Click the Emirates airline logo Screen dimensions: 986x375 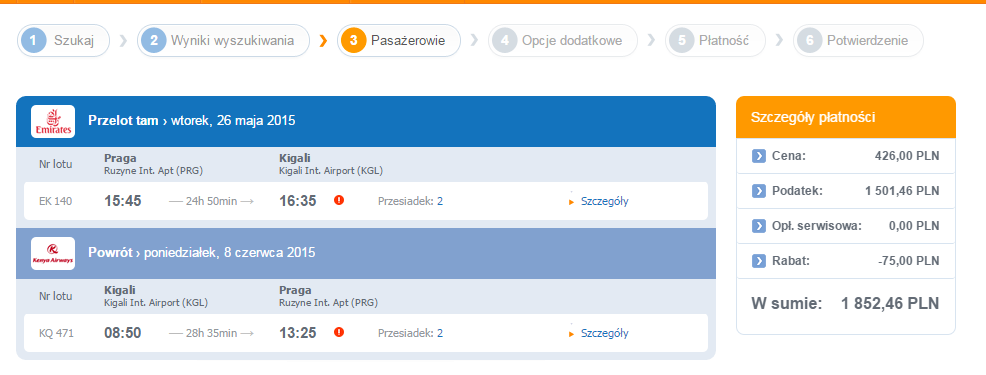[53, 121]
